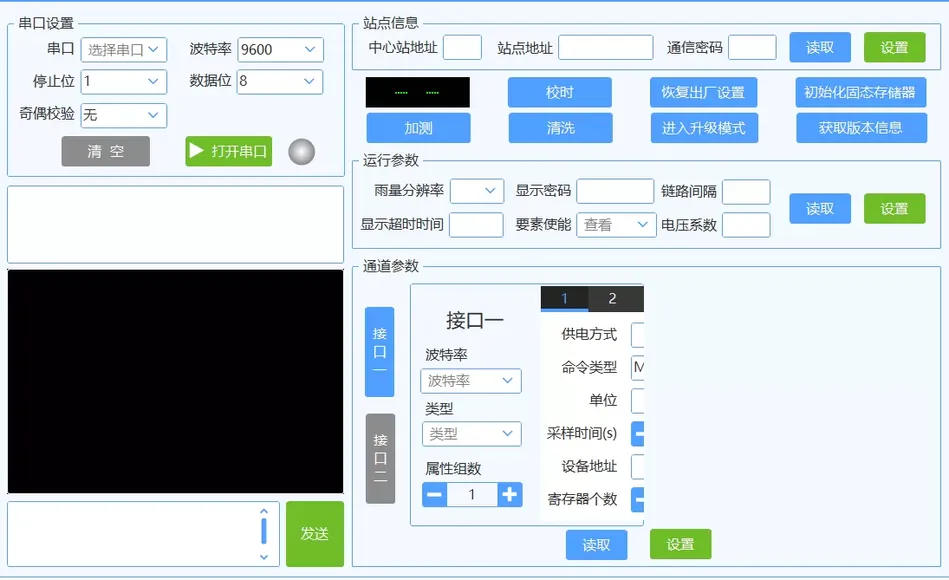
Task: Click the minus icon for 属性组数
Action: click(434, 494)
